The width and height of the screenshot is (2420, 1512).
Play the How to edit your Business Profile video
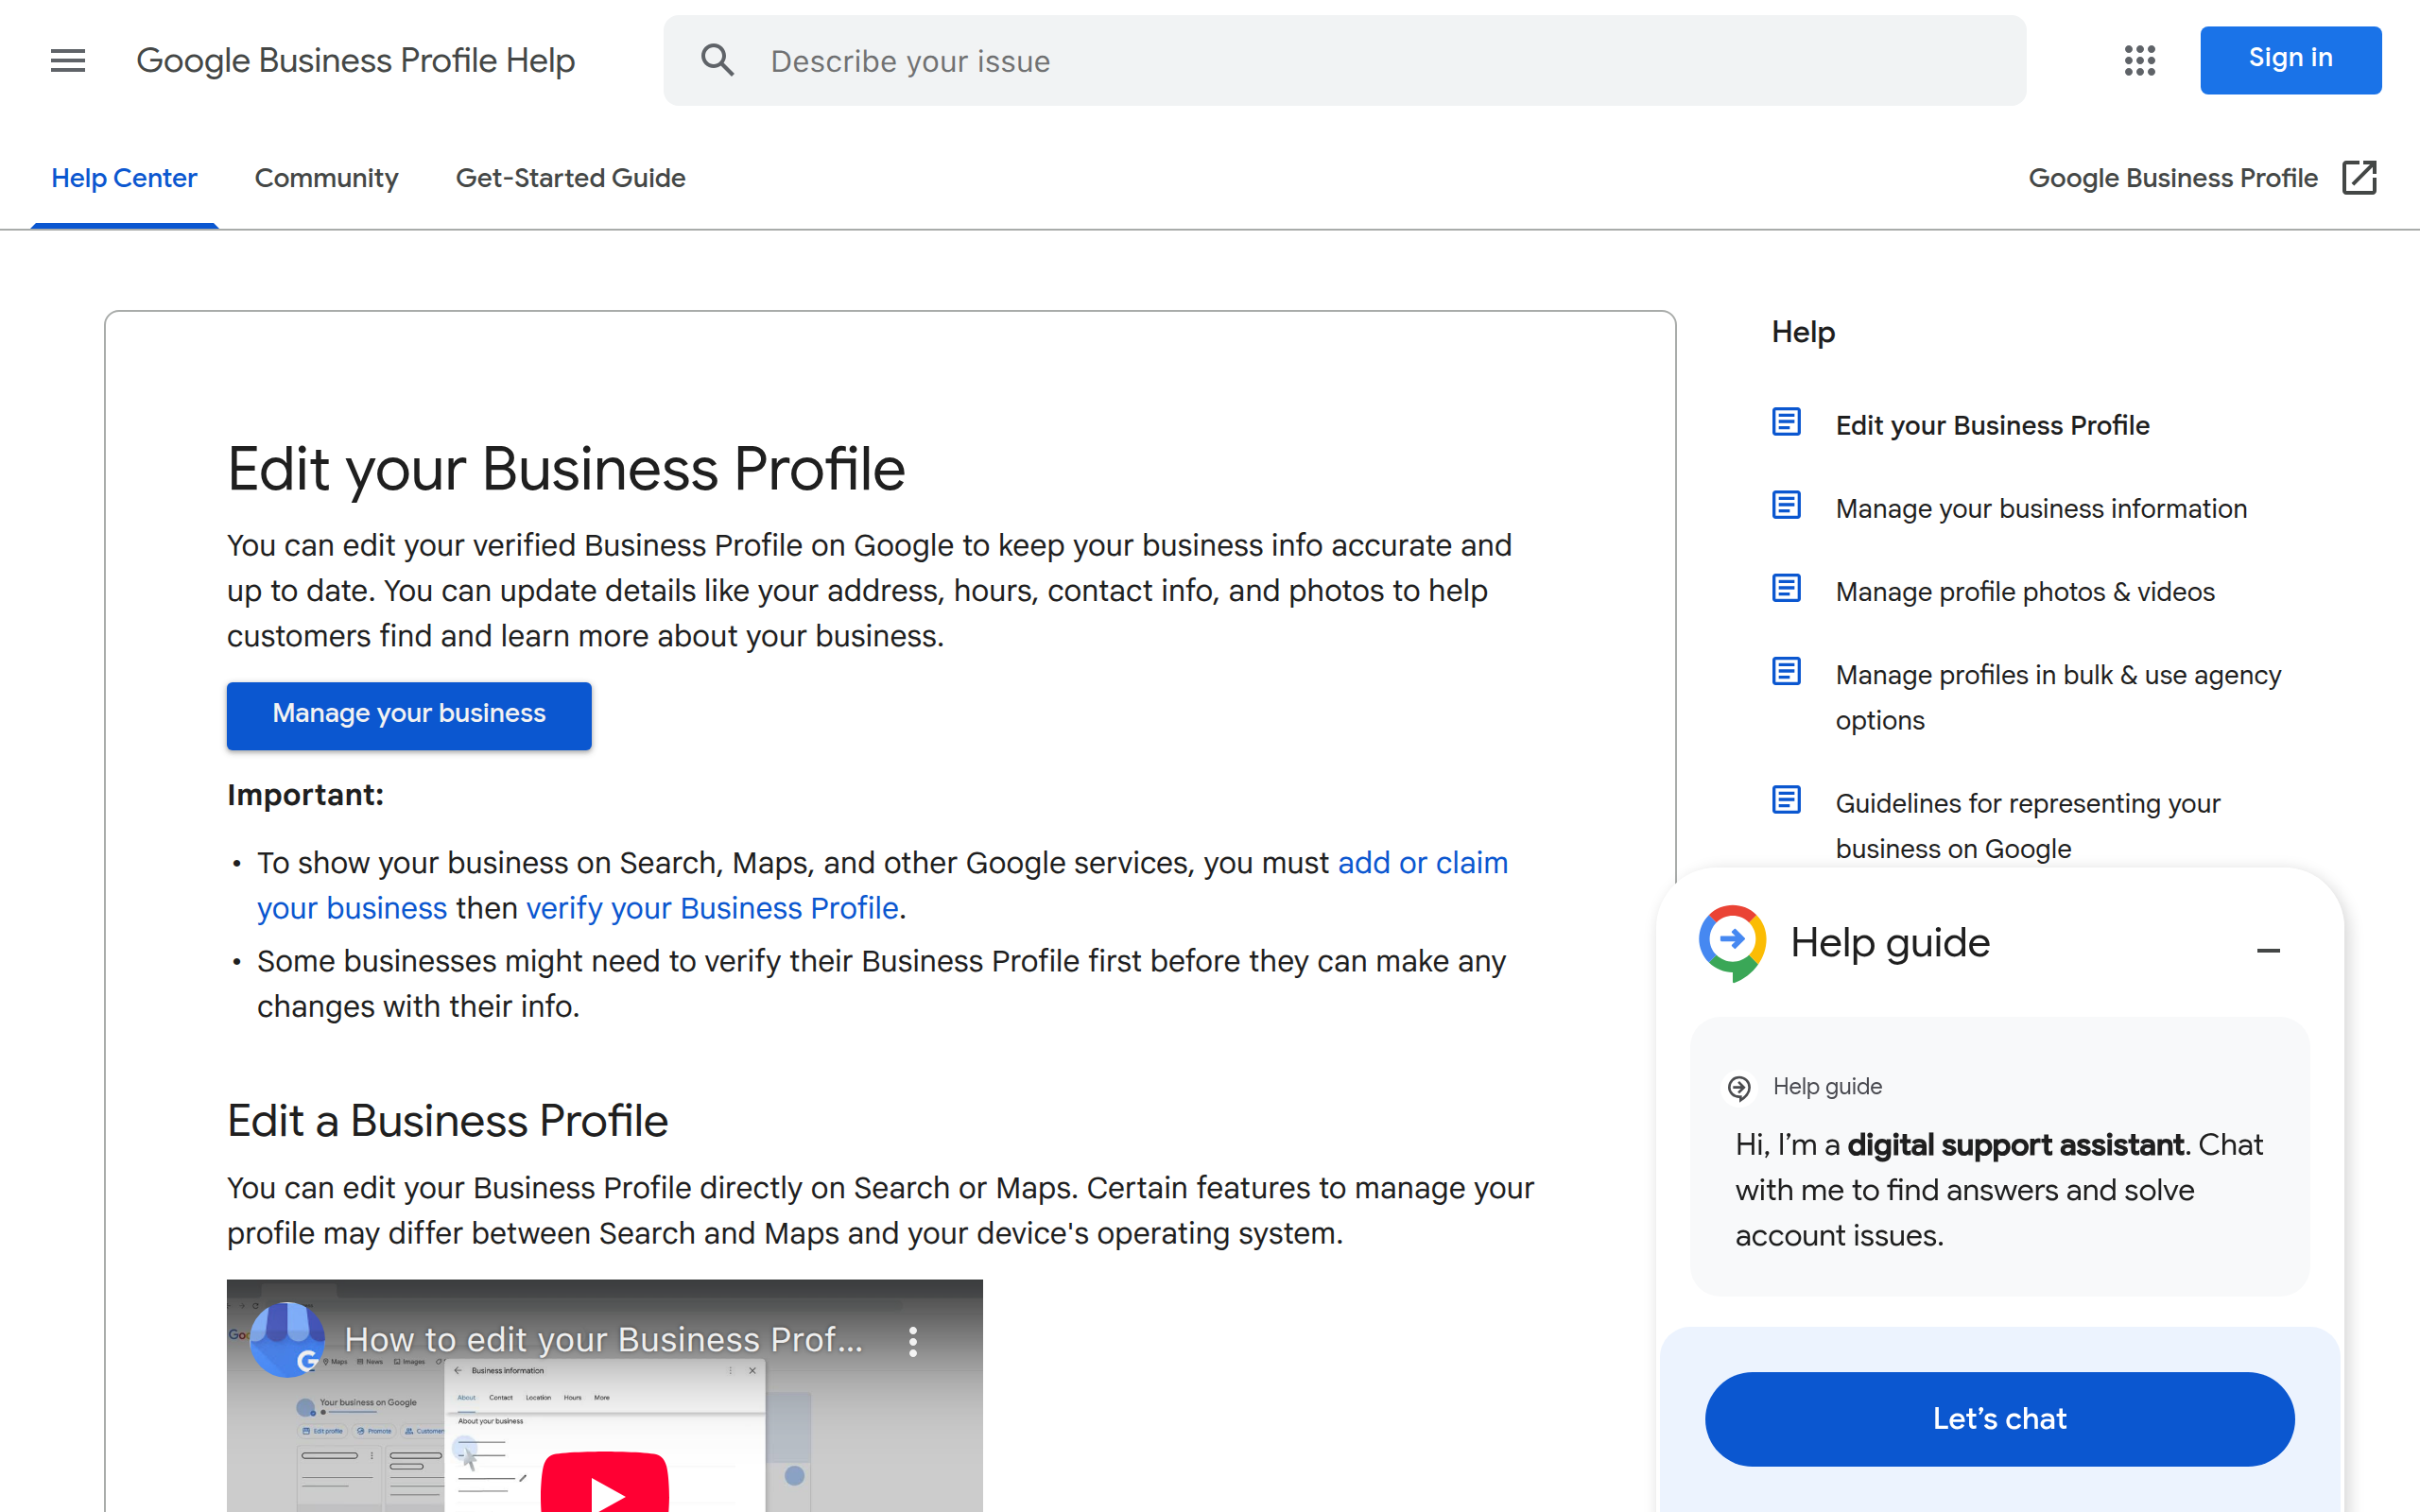(604, 1490)
